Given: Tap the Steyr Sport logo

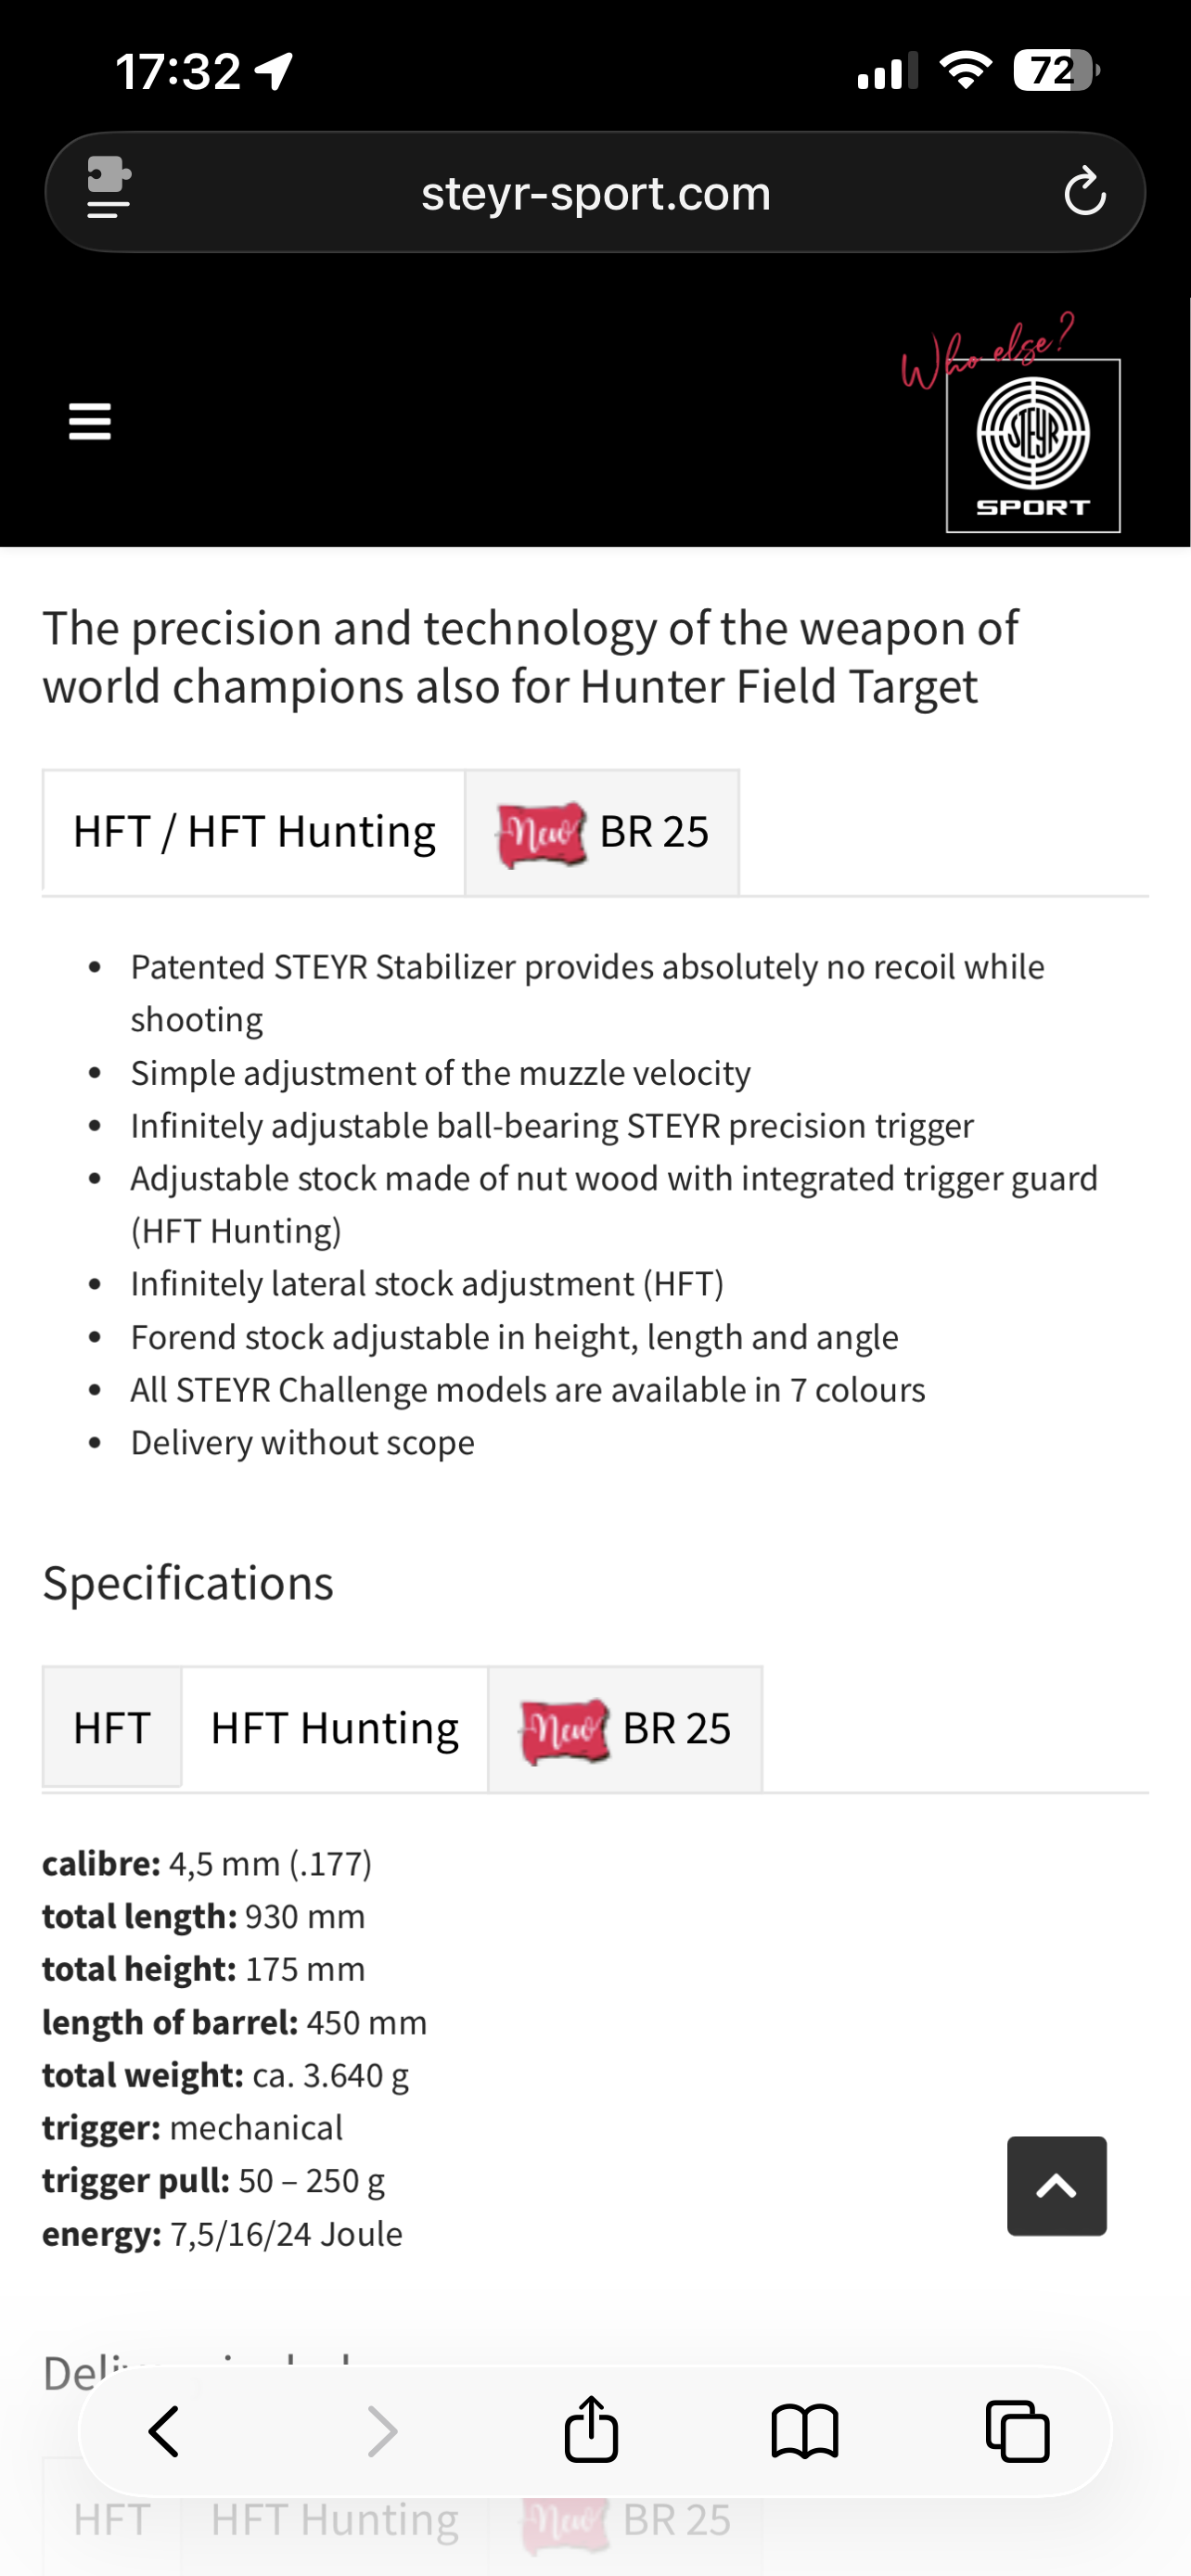Looking at the screenshot, I should [x=1032, y=445].
